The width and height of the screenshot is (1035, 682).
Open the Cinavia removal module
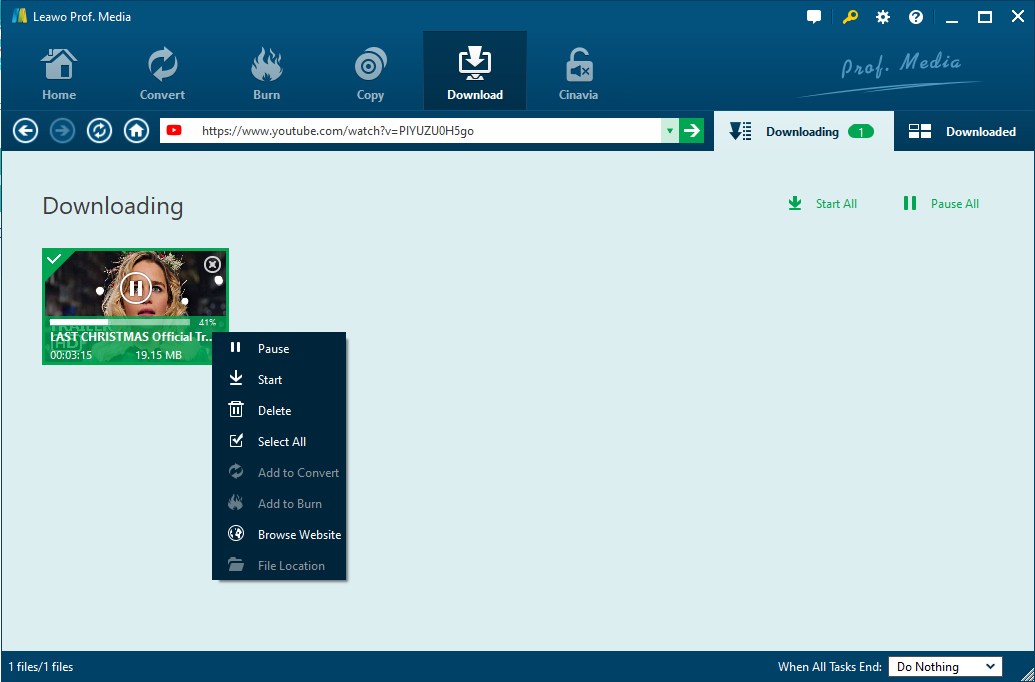point(578,74)
